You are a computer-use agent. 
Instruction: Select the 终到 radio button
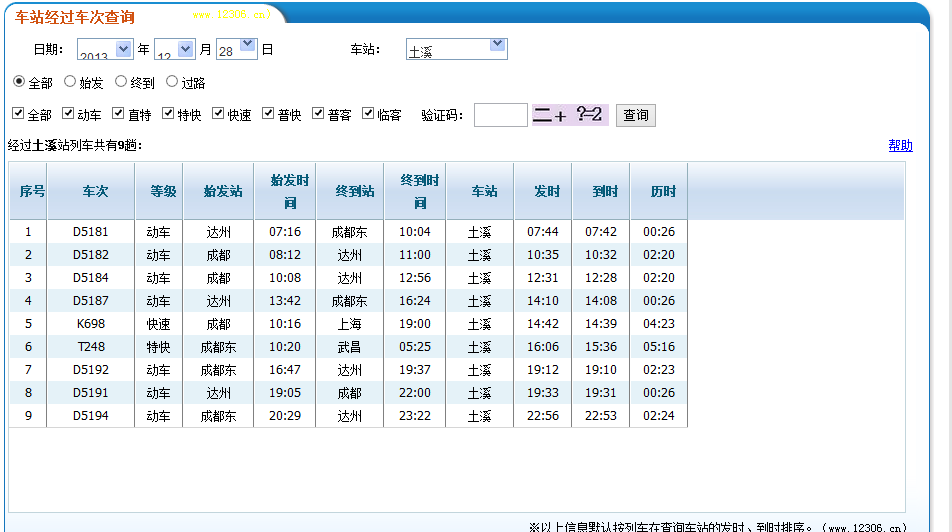tap(121, 82)
